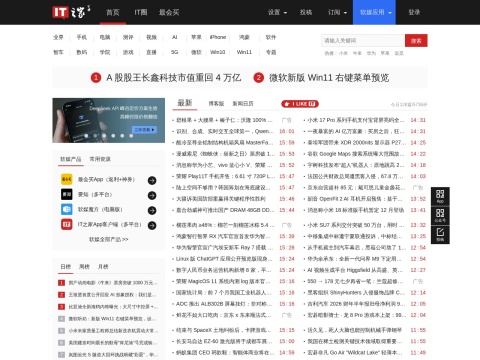Open headline 微软新版 Win11 右键菜单预览
Image resolution: width=480 pixels, height=360 pixels.
coord(329,78)
